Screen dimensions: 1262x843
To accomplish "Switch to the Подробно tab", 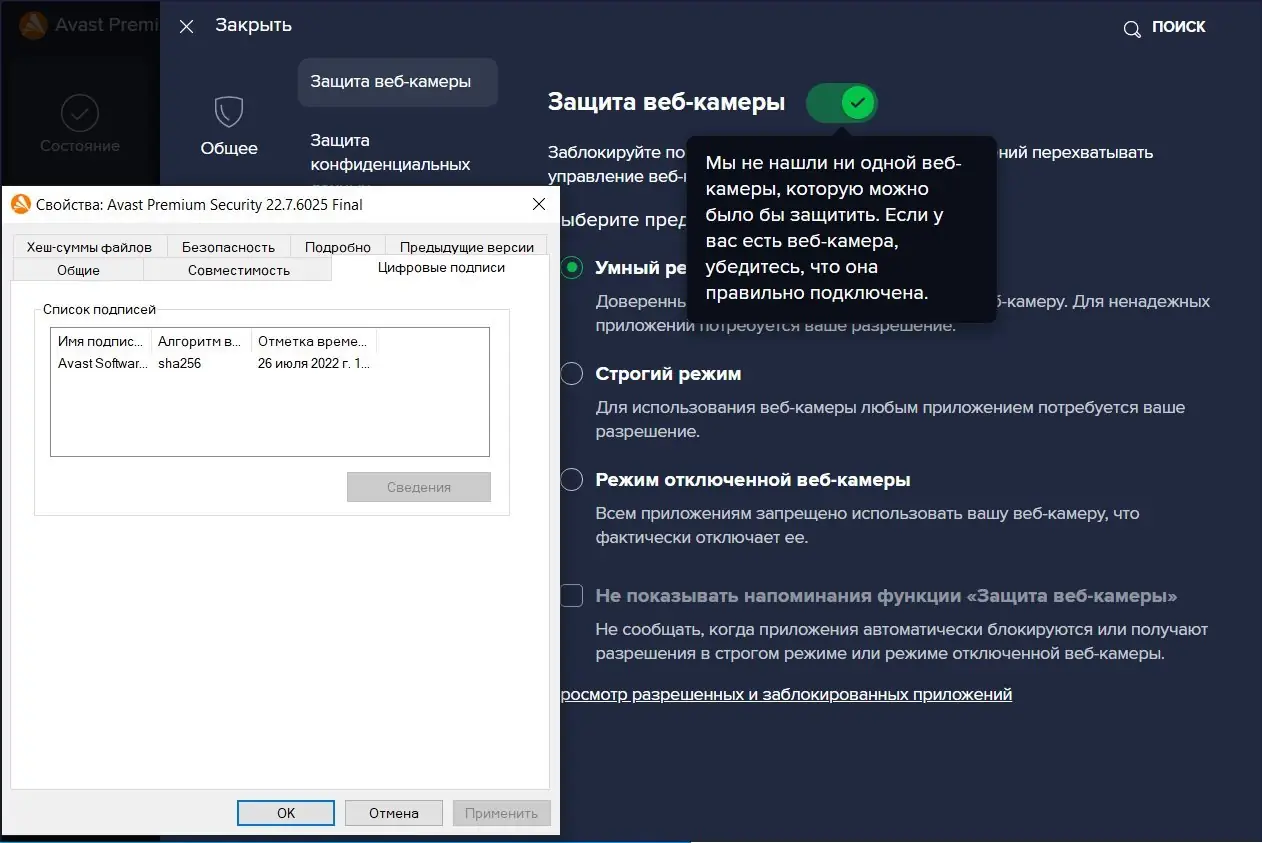I will pos(338,247).
